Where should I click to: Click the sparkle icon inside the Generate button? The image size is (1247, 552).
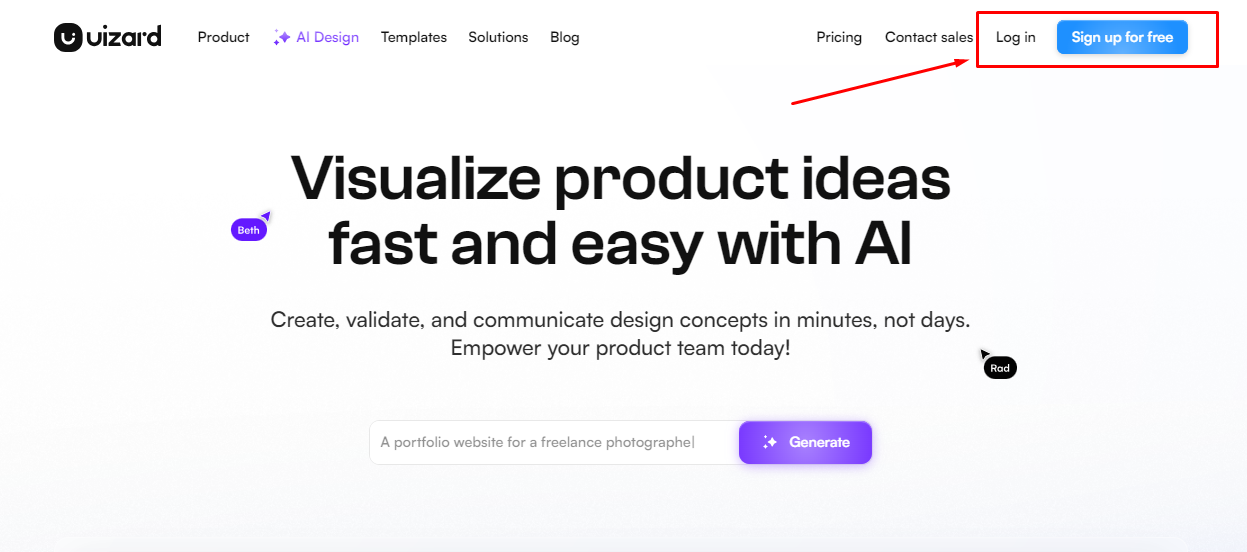point(770,442)
